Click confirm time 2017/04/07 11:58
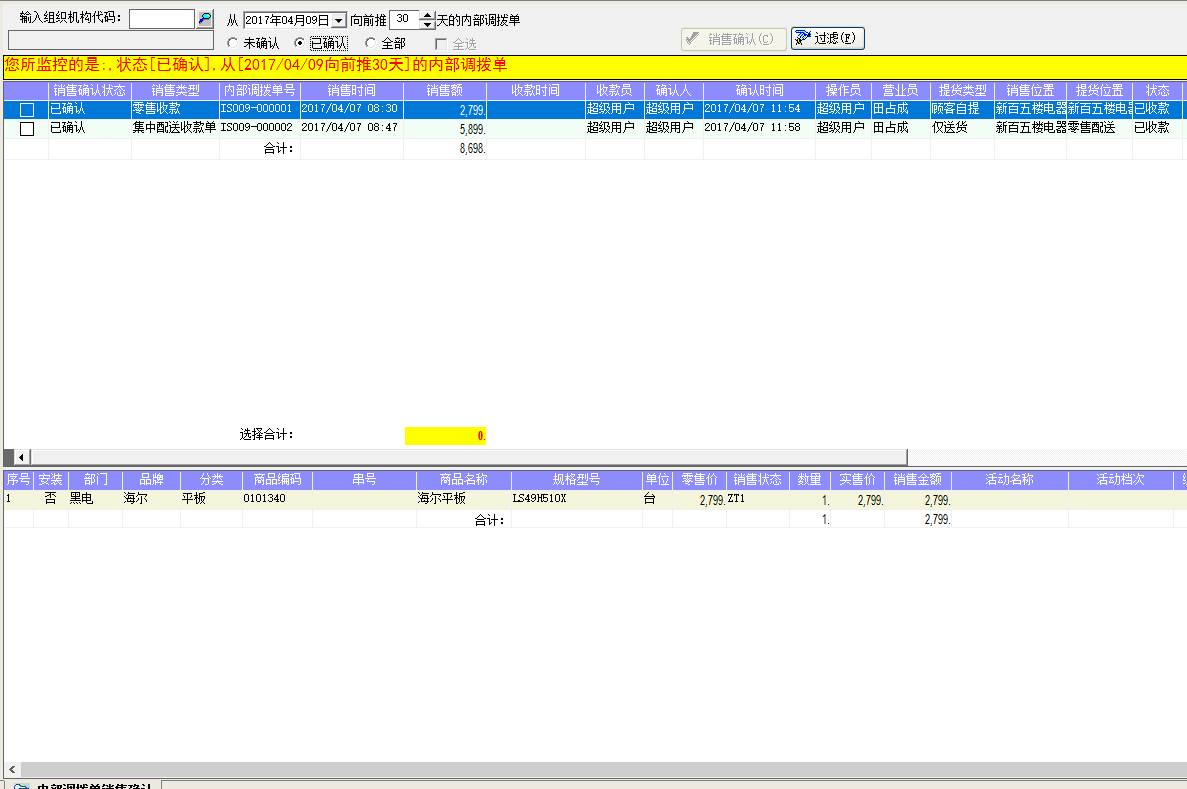 coord(759,128)
